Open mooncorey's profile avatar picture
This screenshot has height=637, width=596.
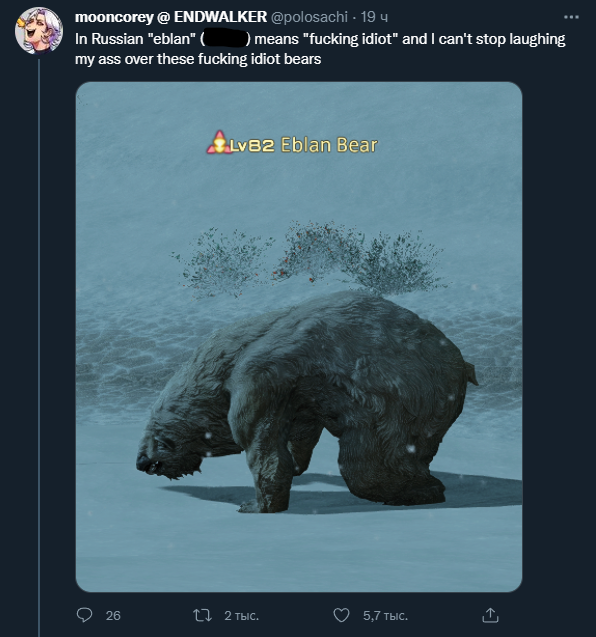39,31
